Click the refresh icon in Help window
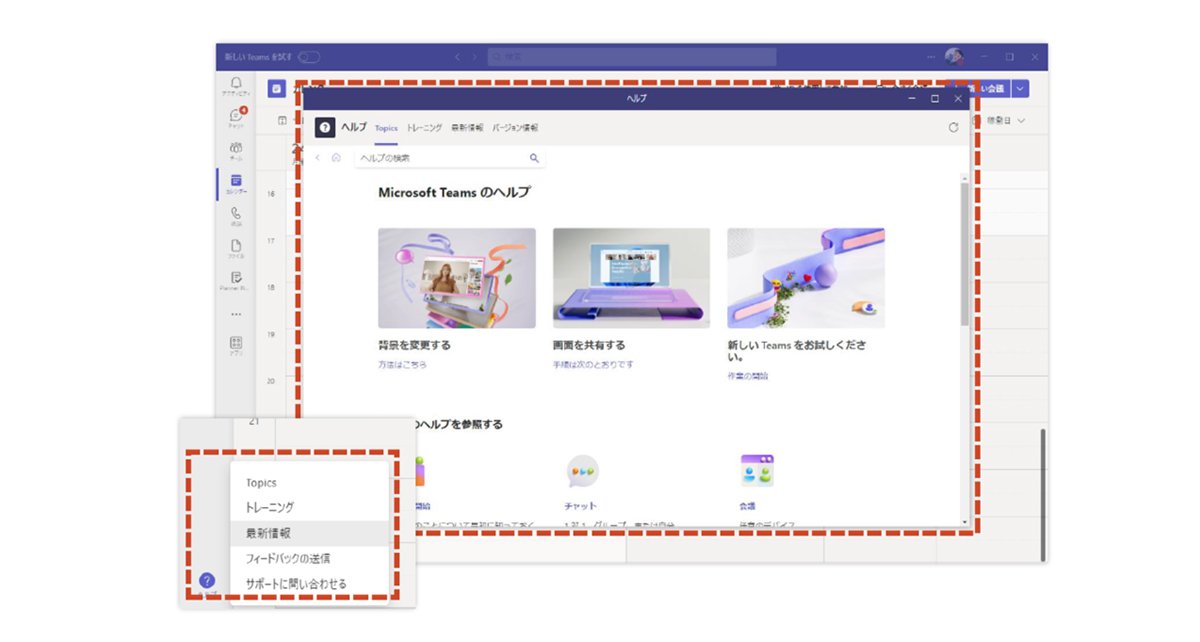Image resolution: width=1200 pixels, height=642 pixels. (x=953, y=127)
